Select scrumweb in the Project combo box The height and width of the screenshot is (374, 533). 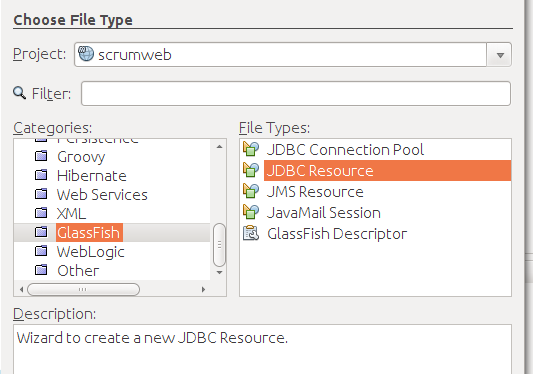click(280, 55)
